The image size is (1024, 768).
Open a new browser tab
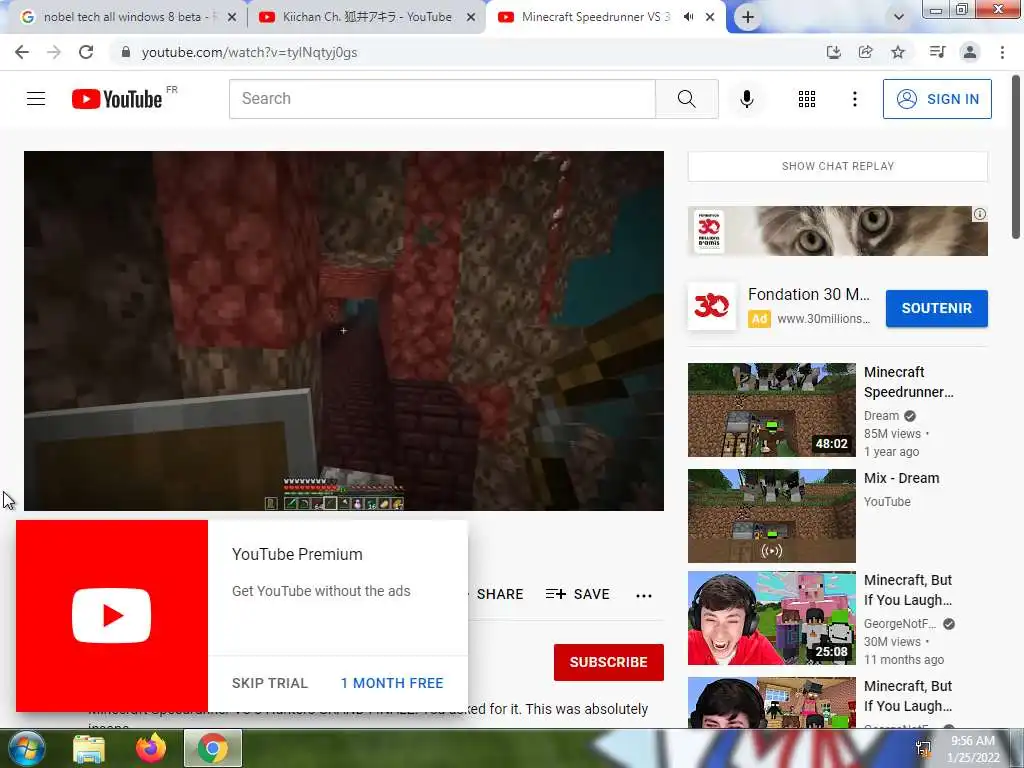tap(748, 18)
